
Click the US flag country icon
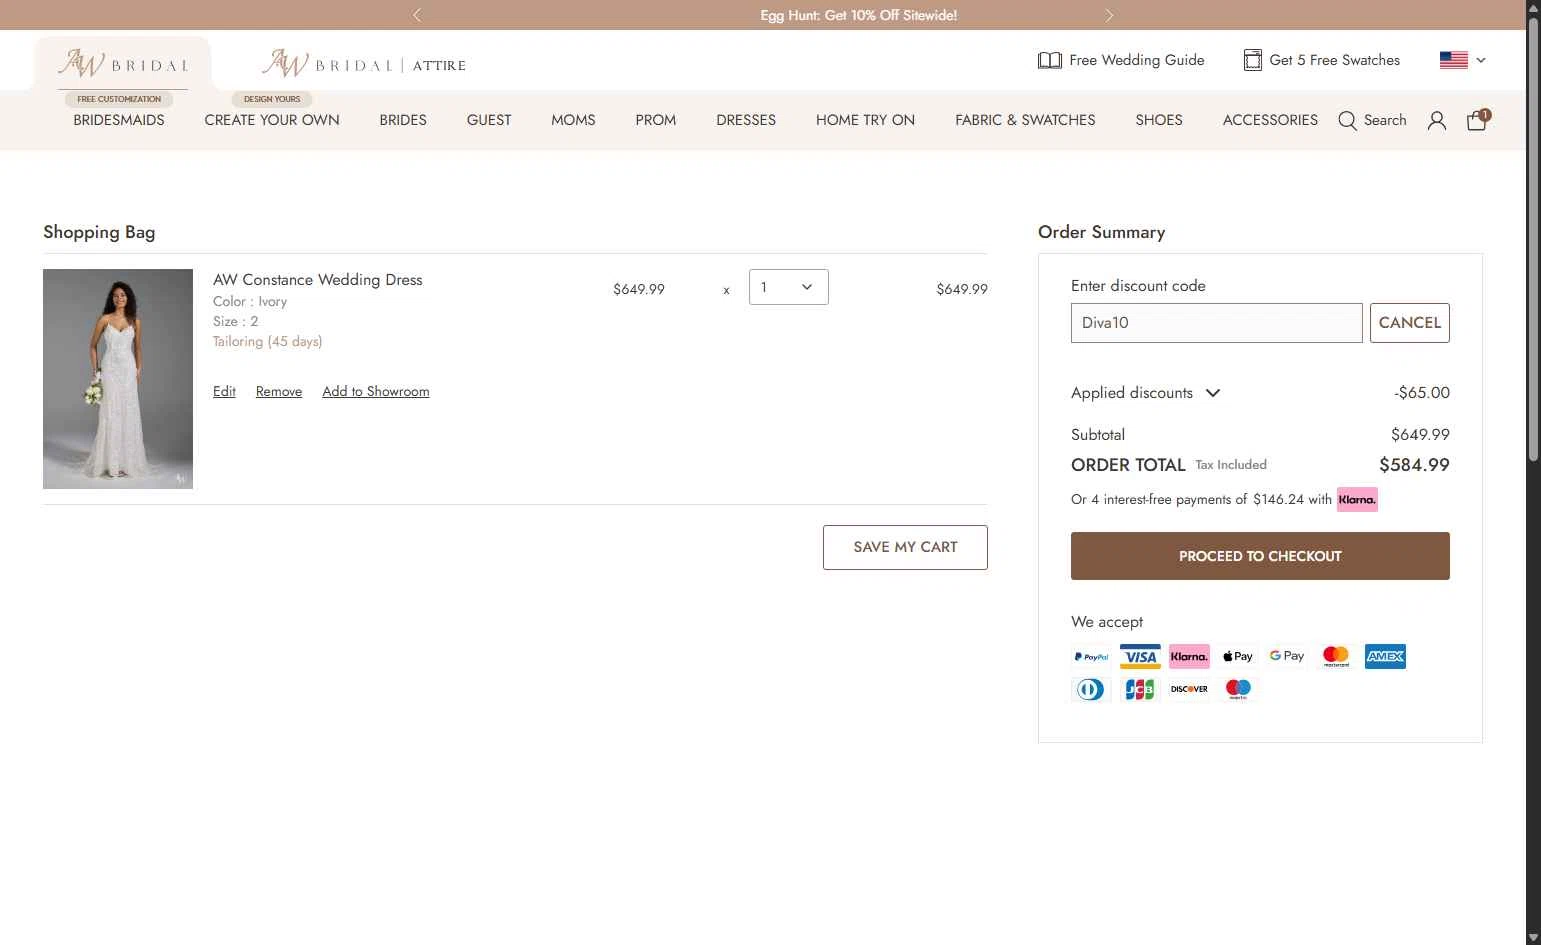click(1454, 60)
